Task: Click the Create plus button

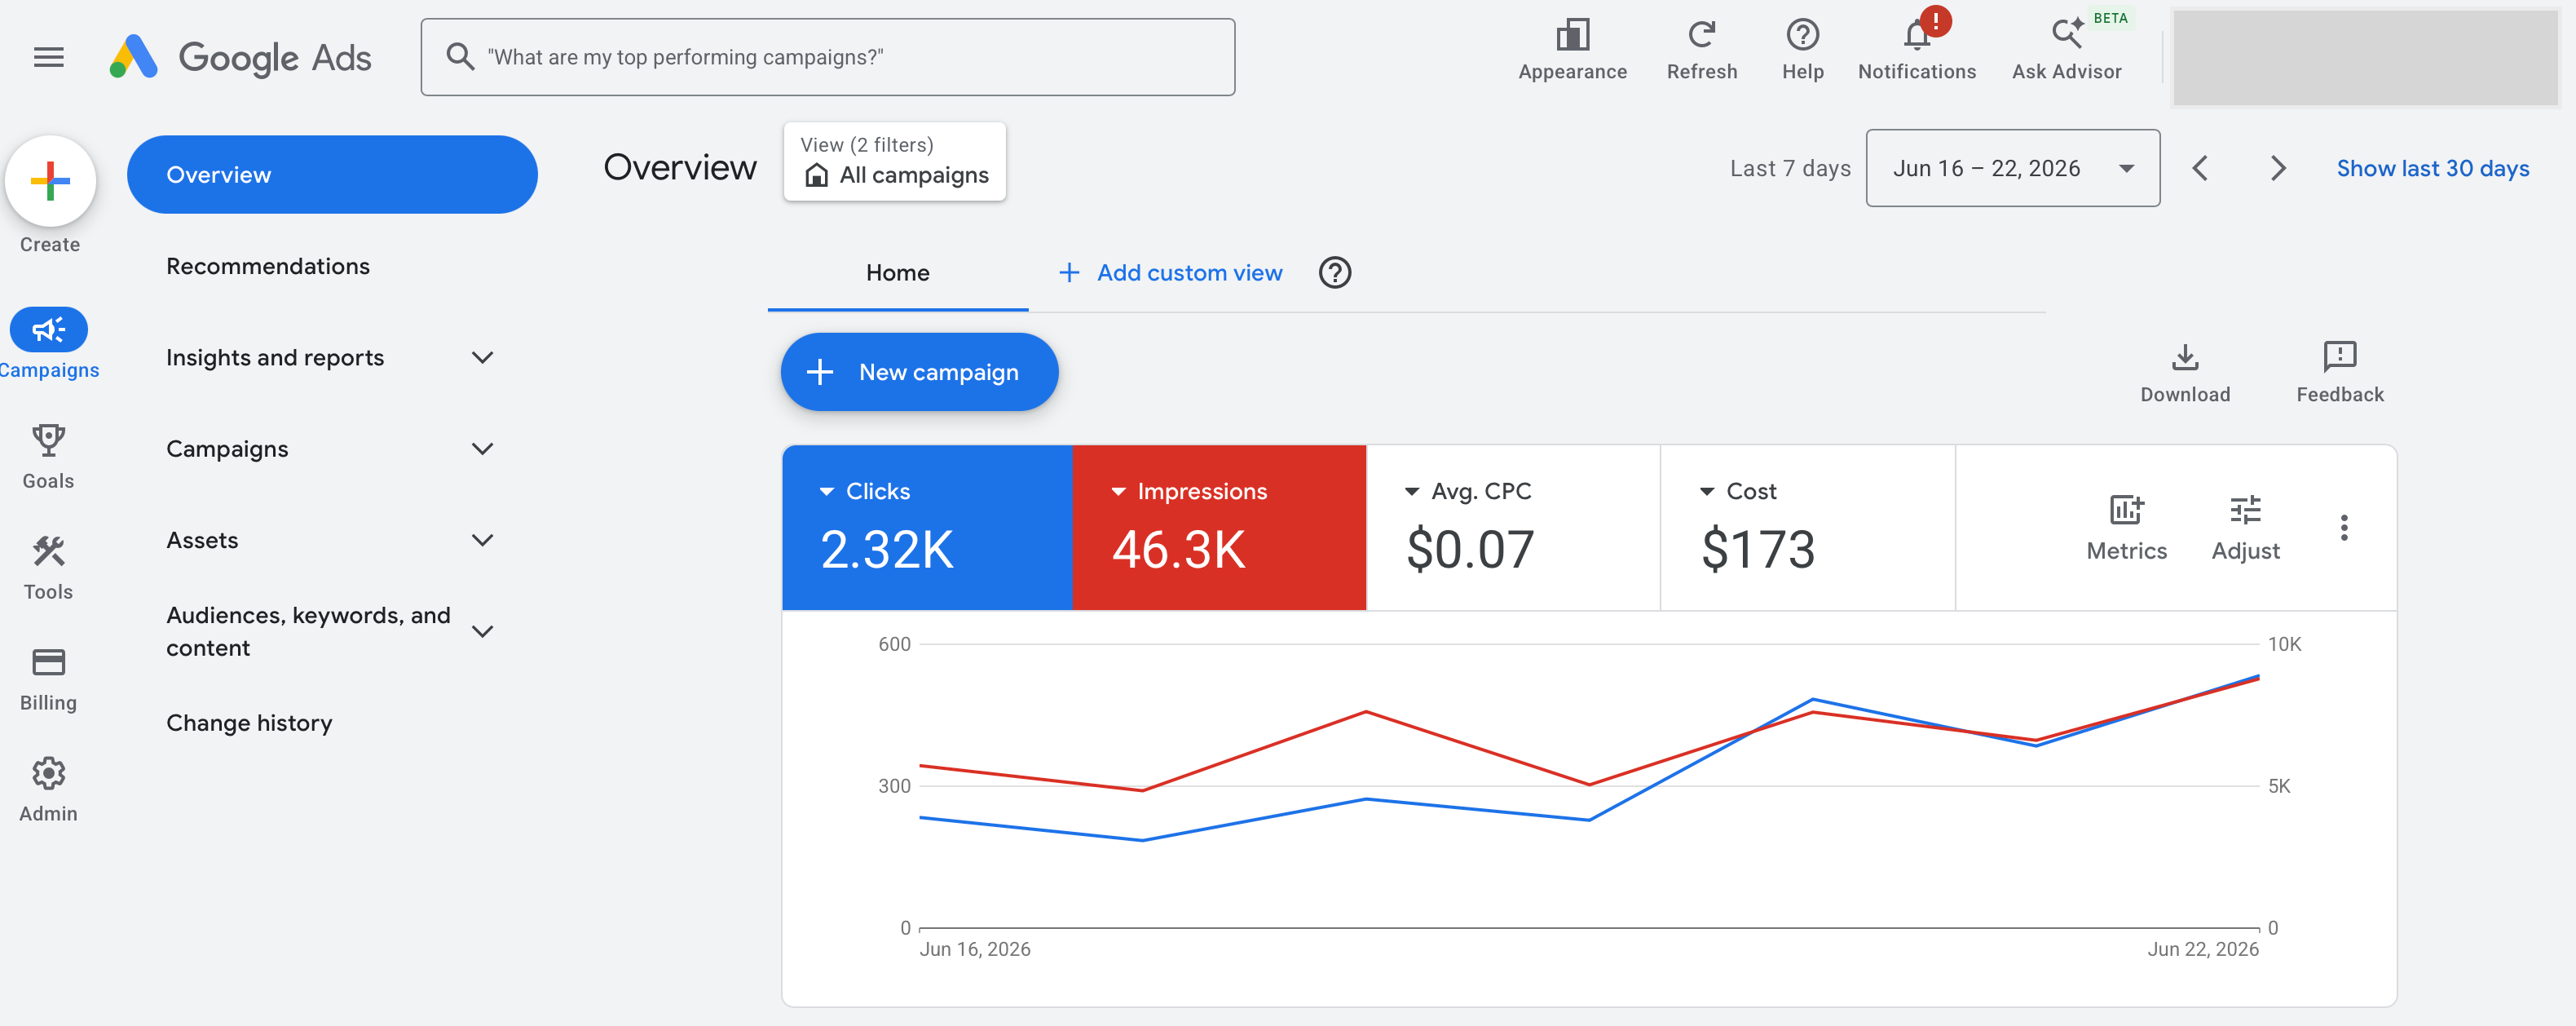Action: [x=50, y=181]
